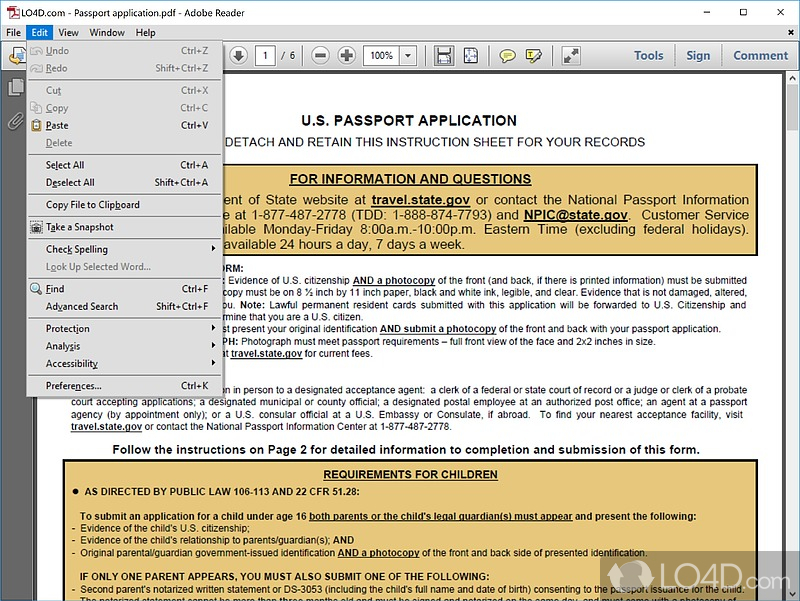Open the Help menu
Viewport: 800px width, 601px height.
point(145,32)
